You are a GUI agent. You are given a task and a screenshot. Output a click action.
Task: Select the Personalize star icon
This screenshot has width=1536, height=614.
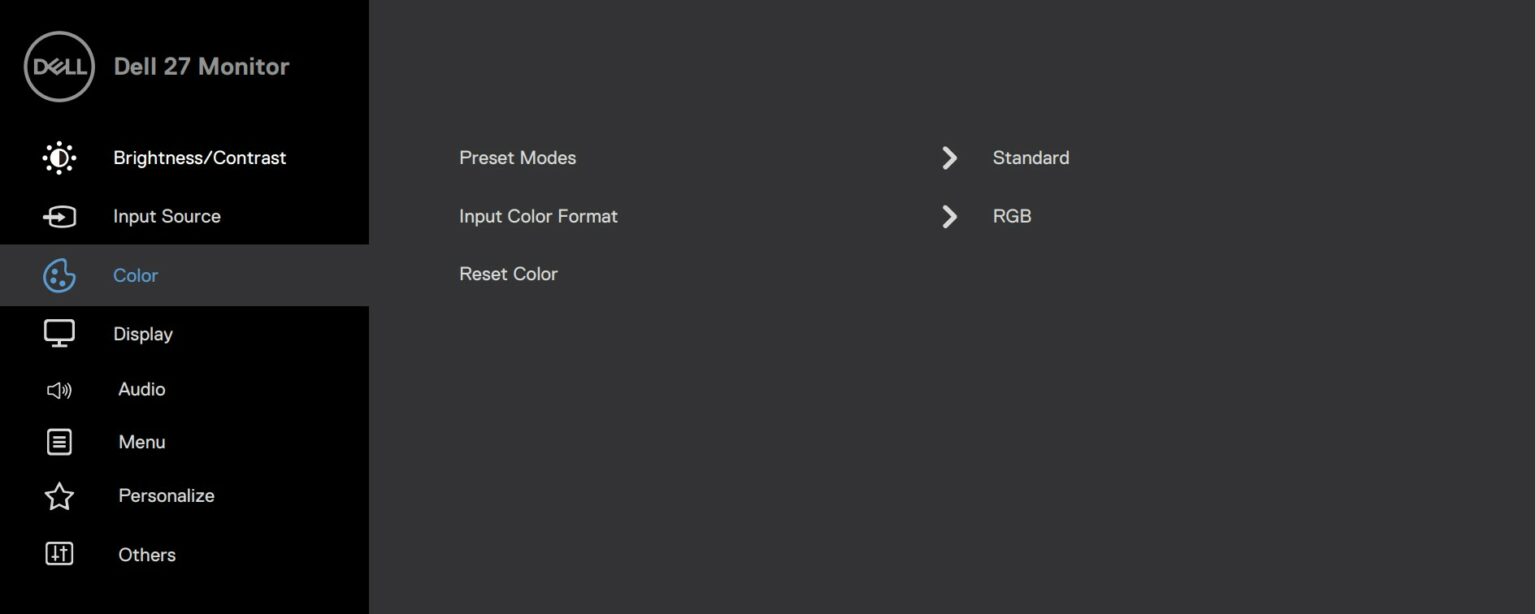point(58,496)
